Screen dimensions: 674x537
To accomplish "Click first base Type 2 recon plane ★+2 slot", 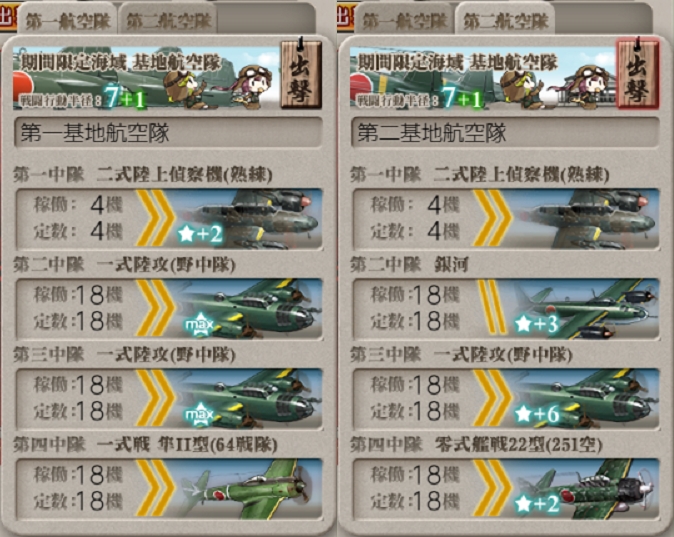I will [x=169, y=219].
